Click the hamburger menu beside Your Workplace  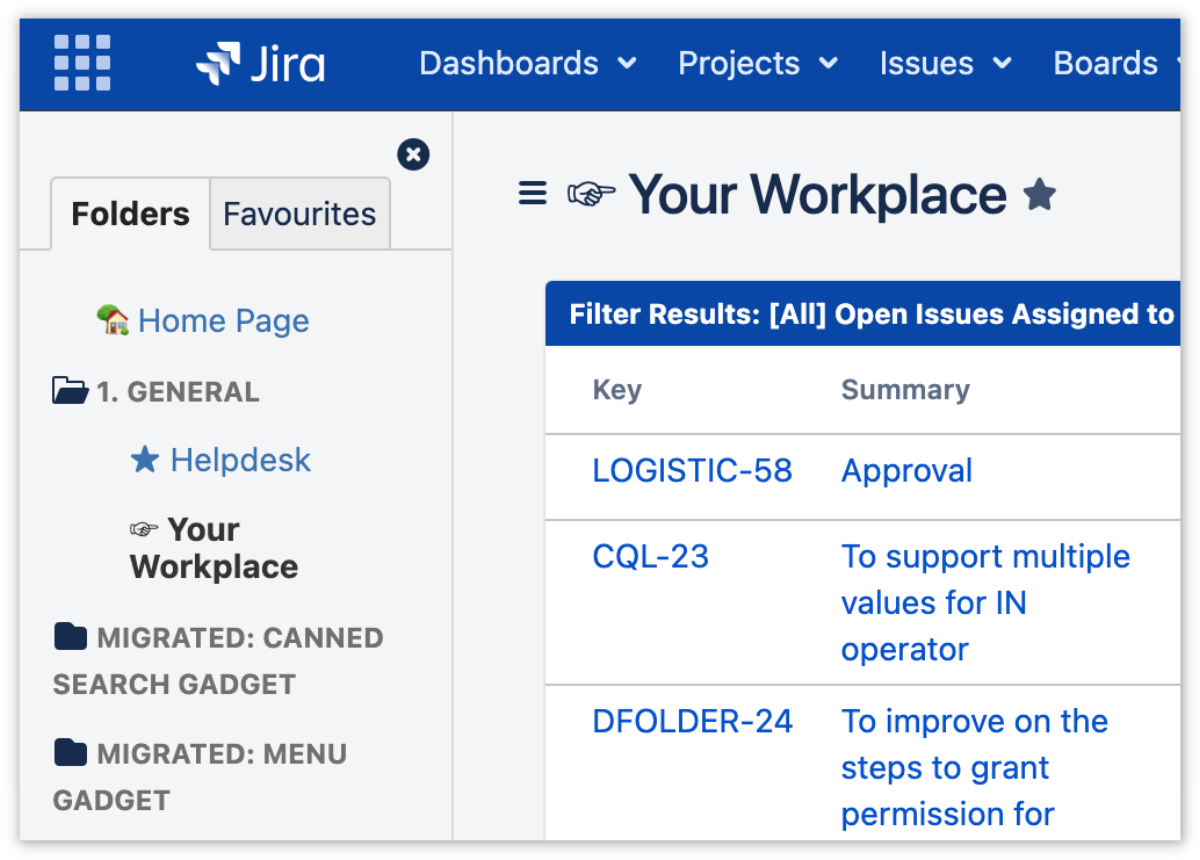coord(533,193)
